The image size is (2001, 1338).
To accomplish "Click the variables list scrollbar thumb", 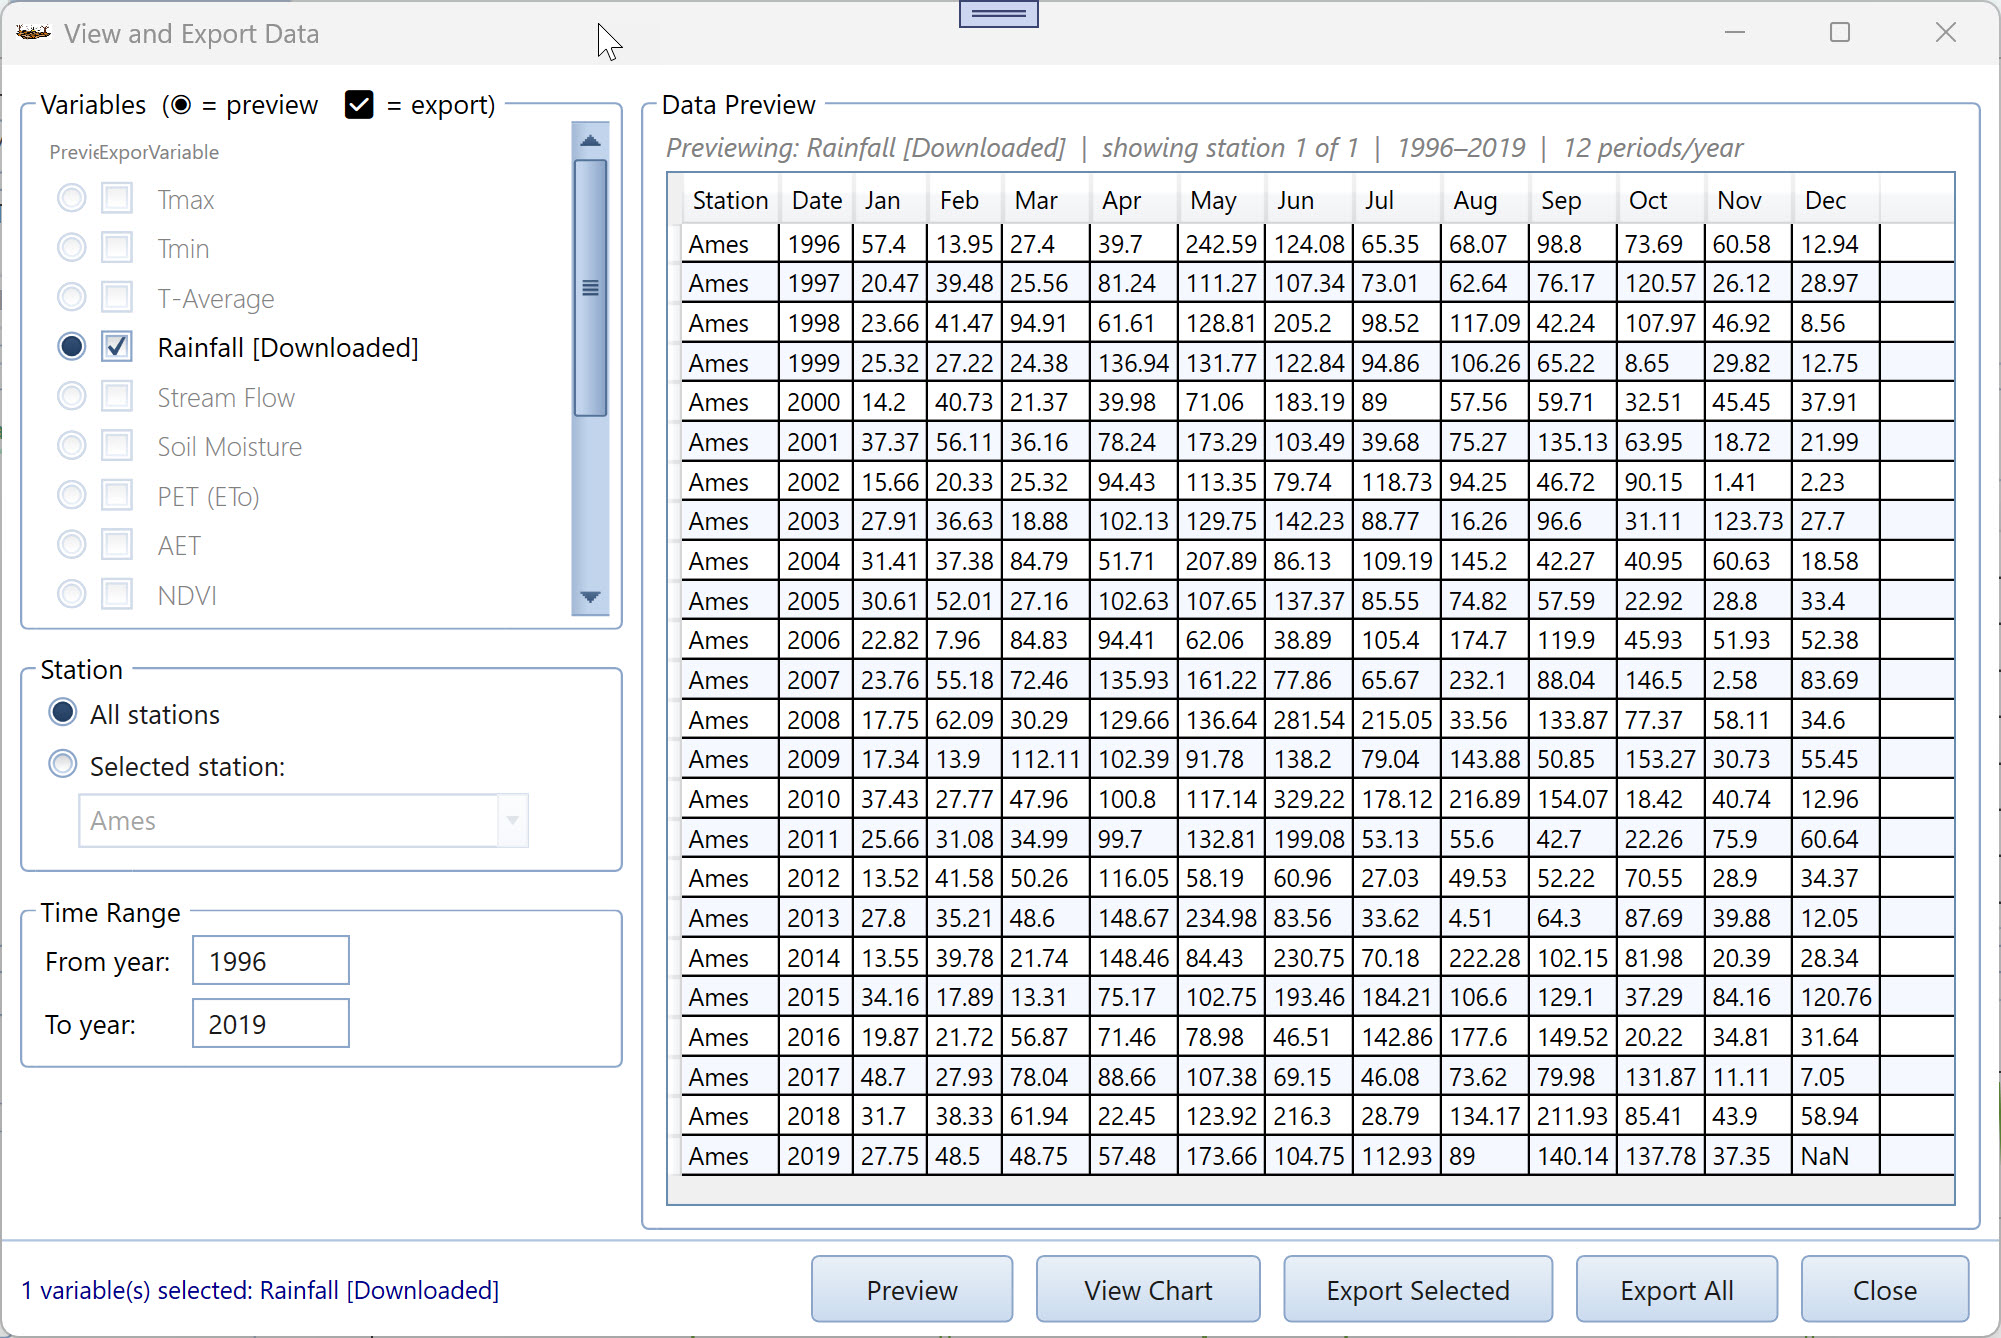I will click(x=590, y=287).
